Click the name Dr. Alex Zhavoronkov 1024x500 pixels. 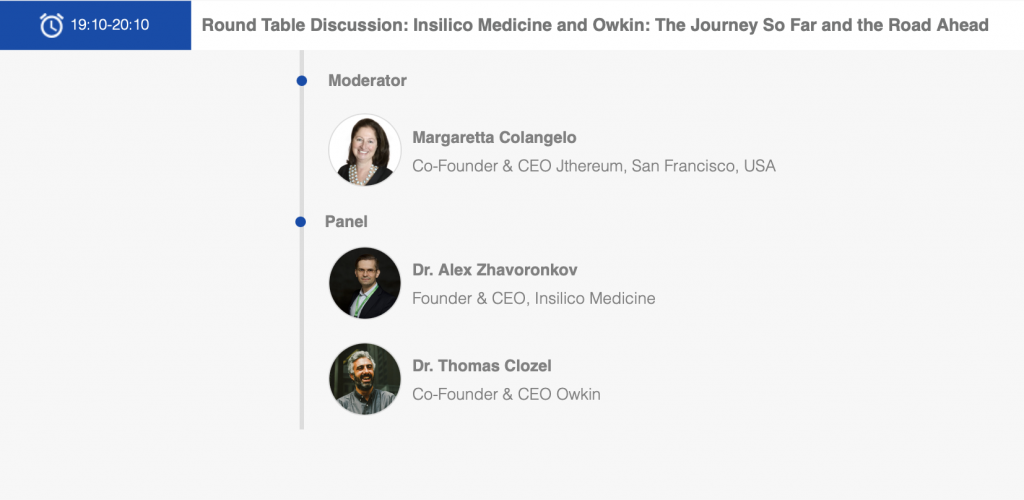pyautogui.click(x=495, y=270)
